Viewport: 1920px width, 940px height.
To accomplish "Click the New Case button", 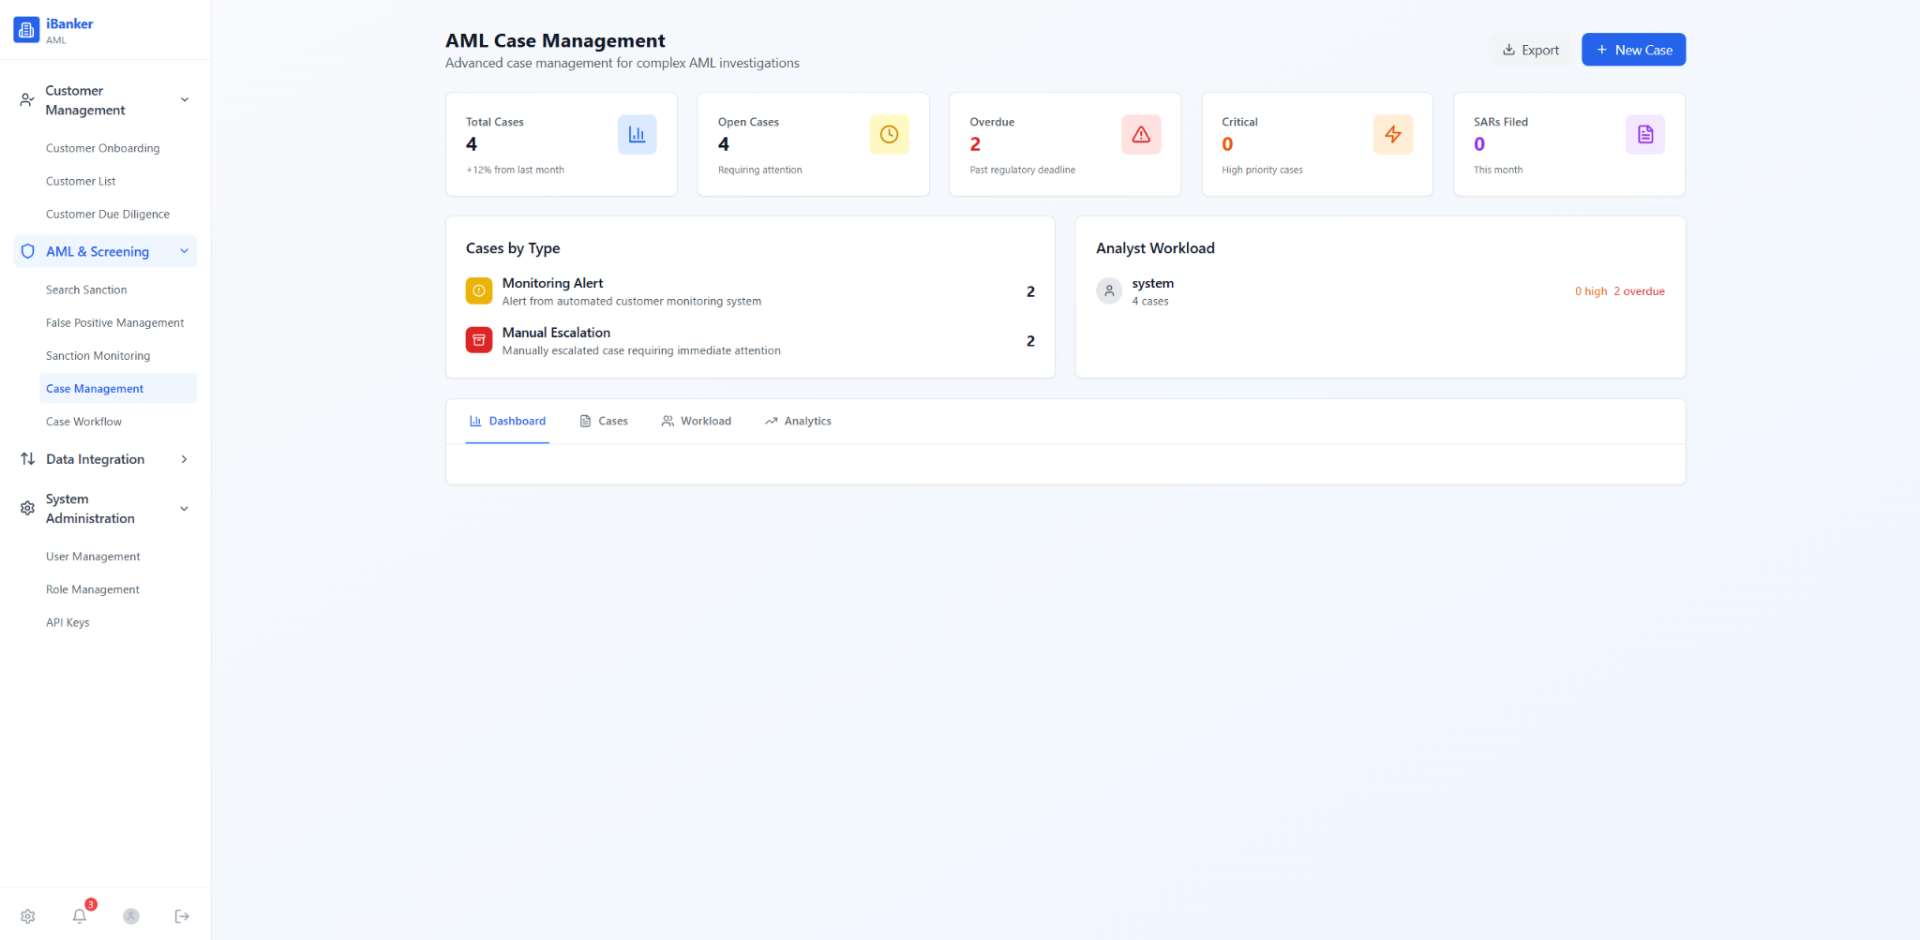I will click(x=1633, y=50).
